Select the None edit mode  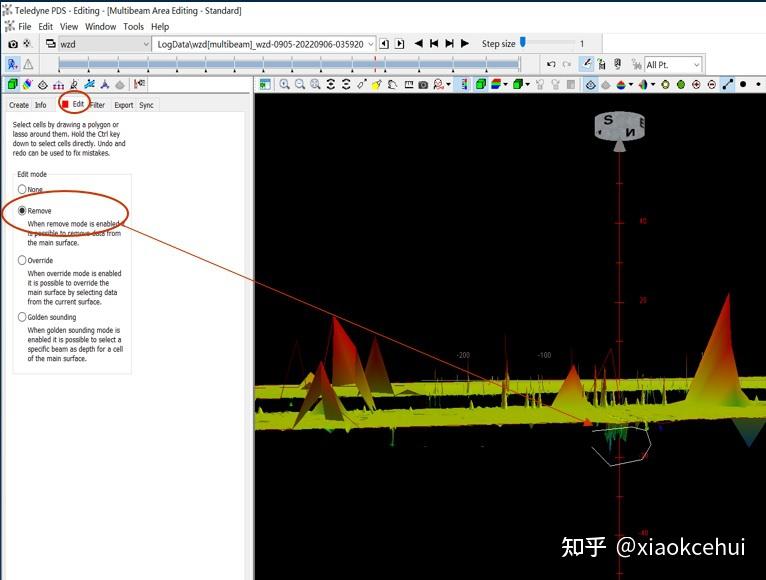point(31,189)
